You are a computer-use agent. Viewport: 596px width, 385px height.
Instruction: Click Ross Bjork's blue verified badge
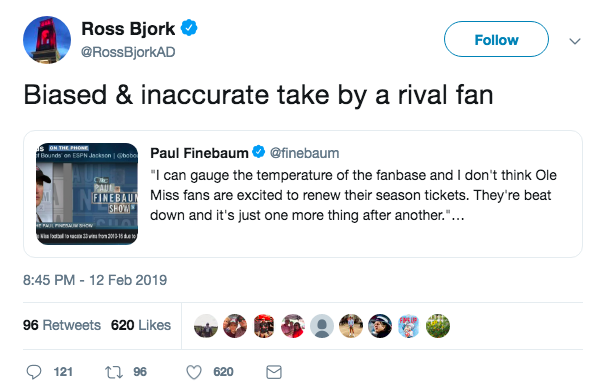click(189, 28)
